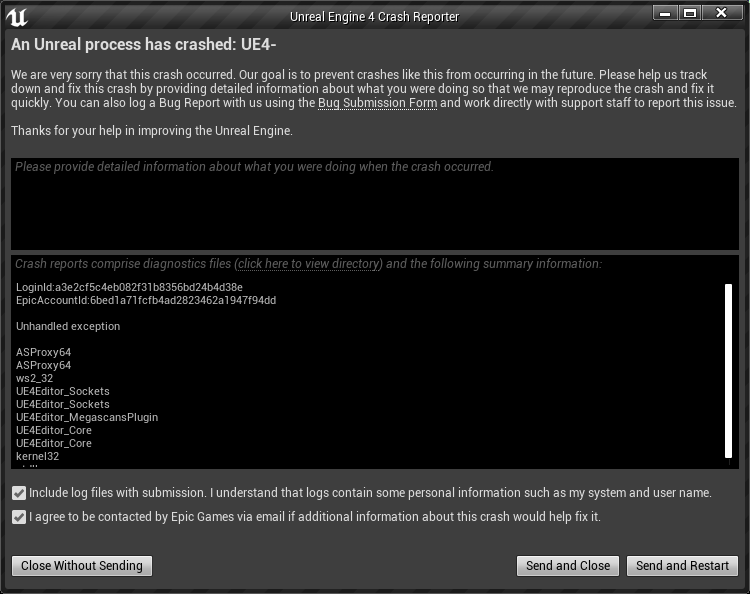Screen dimensions: 750x594
Task: Click the ws2_32 callstack entry
Action: pyautogui.click(x=34, y=378)
